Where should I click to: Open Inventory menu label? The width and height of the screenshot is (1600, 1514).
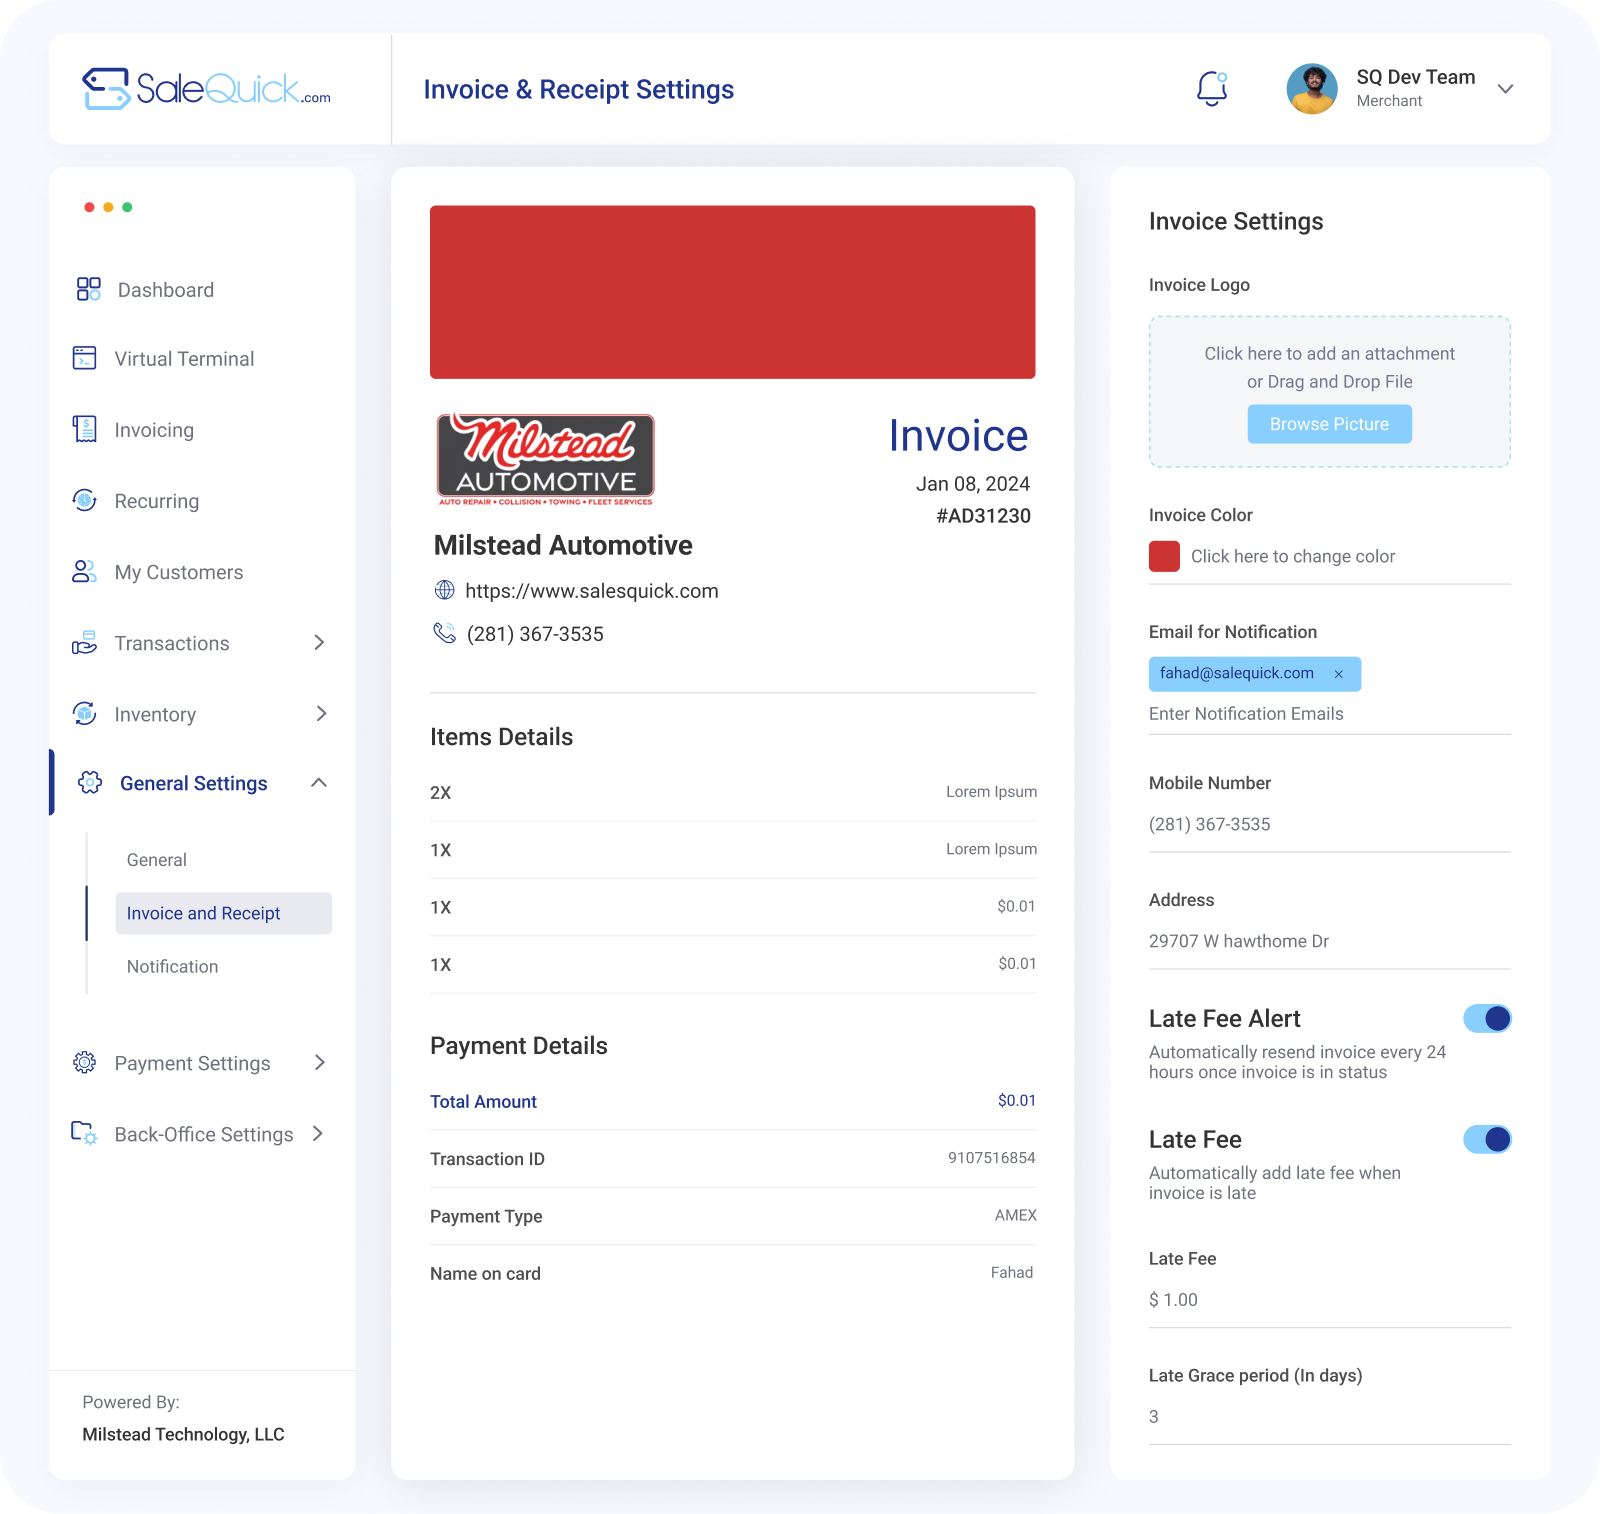tap(155, 714)
